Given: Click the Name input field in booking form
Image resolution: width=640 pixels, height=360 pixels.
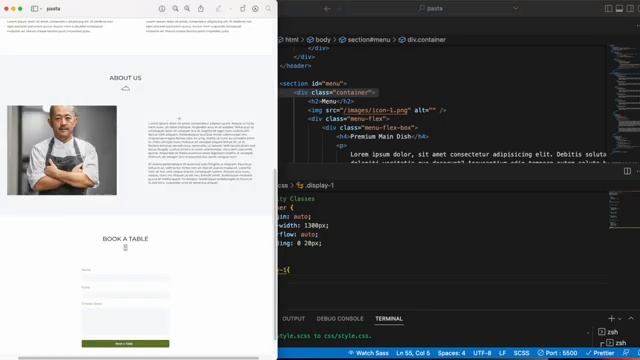Looking at the screenshot, I should pos(125,277).
